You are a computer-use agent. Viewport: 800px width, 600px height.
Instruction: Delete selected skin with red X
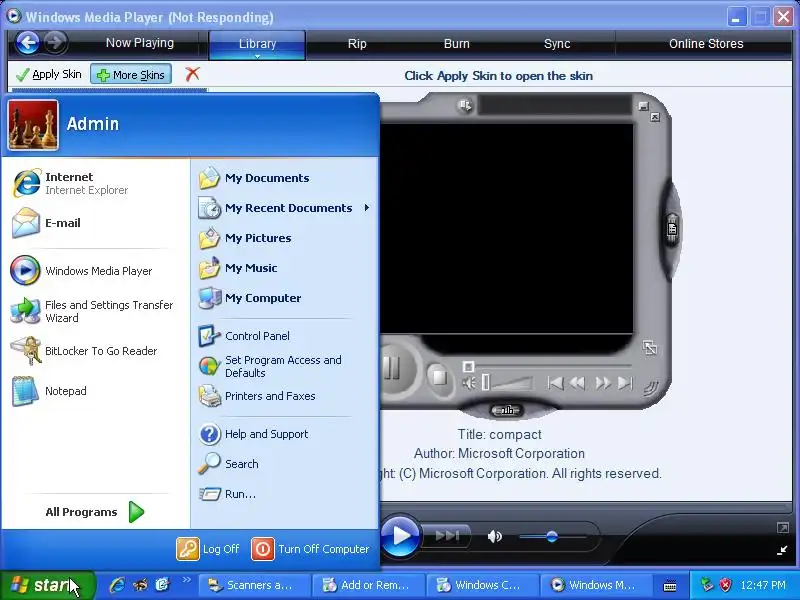(x=192, y=74)
